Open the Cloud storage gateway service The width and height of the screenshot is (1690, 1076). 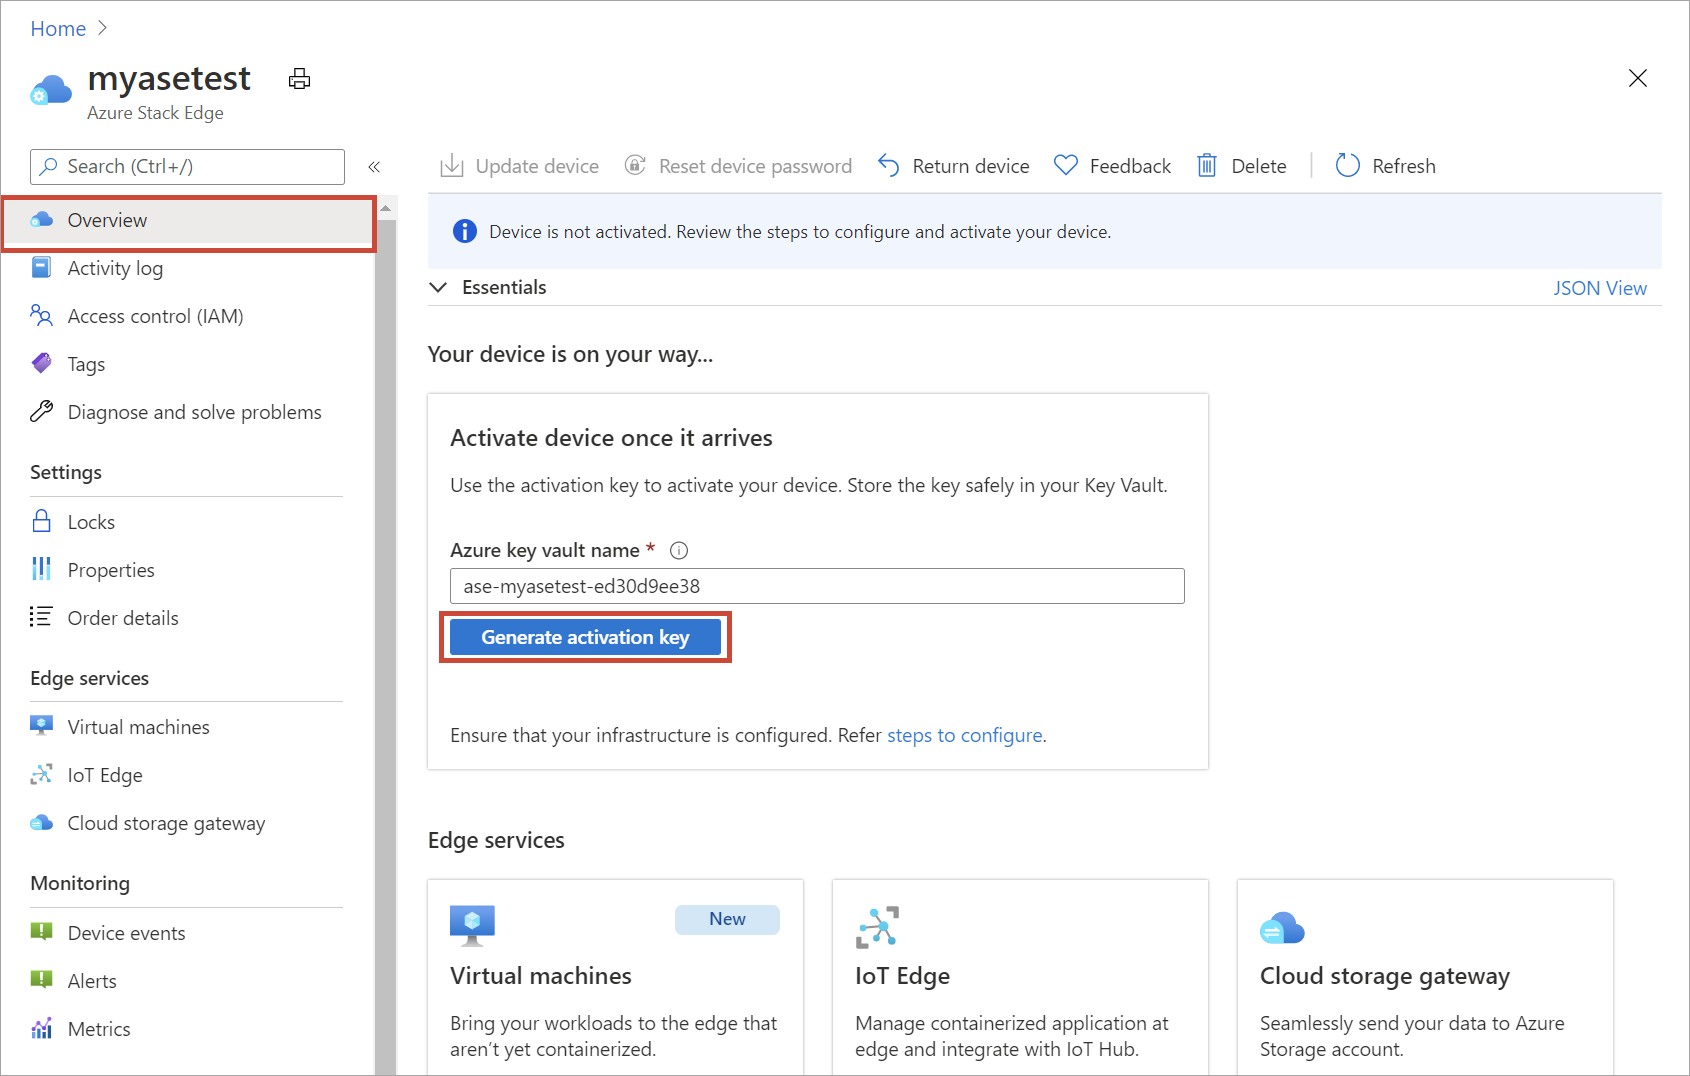pyautogui.click(x=165, y=822)
